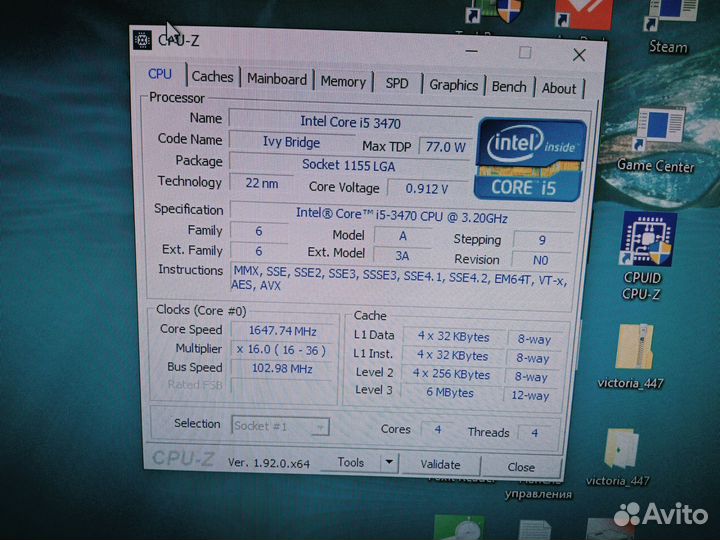Switch to the Bench tab

click(x=509, y=87)
